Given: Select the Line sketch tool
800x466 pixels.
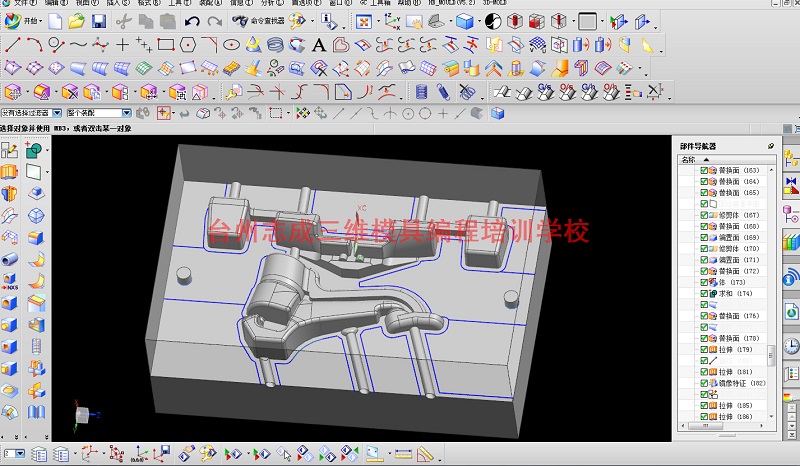Looking at the screenshot, I should coord(13,45).
